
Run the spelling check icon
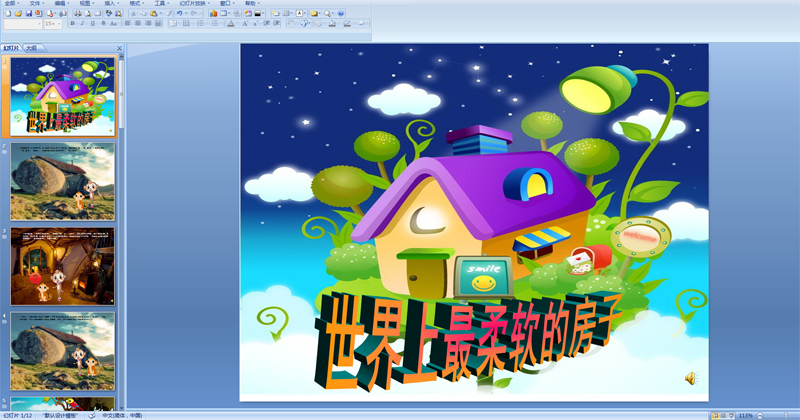tap(109, 14)
